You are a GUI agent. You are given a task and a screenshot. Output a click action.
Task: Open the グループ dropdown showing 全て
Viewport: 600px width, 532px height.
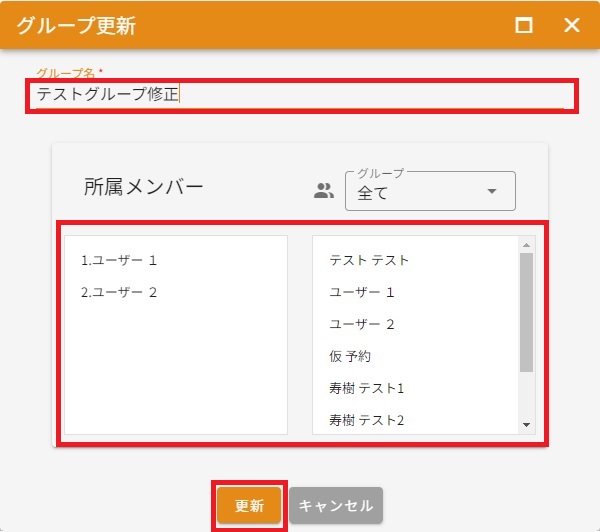pyautogui.click(x=420, y=192)
